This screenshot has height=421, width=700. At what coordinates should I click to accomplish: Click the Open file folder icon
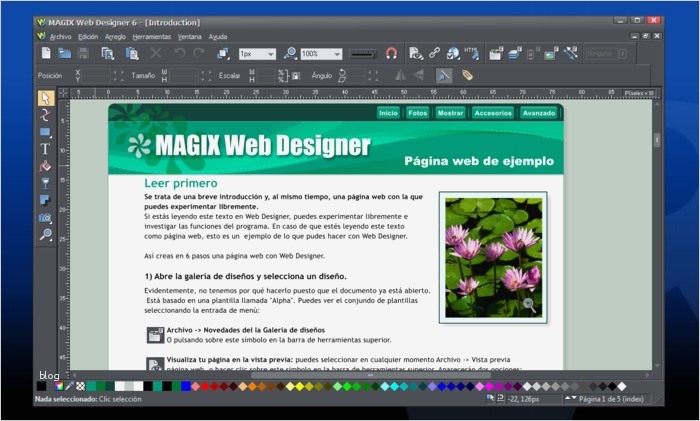coord(65,53)
